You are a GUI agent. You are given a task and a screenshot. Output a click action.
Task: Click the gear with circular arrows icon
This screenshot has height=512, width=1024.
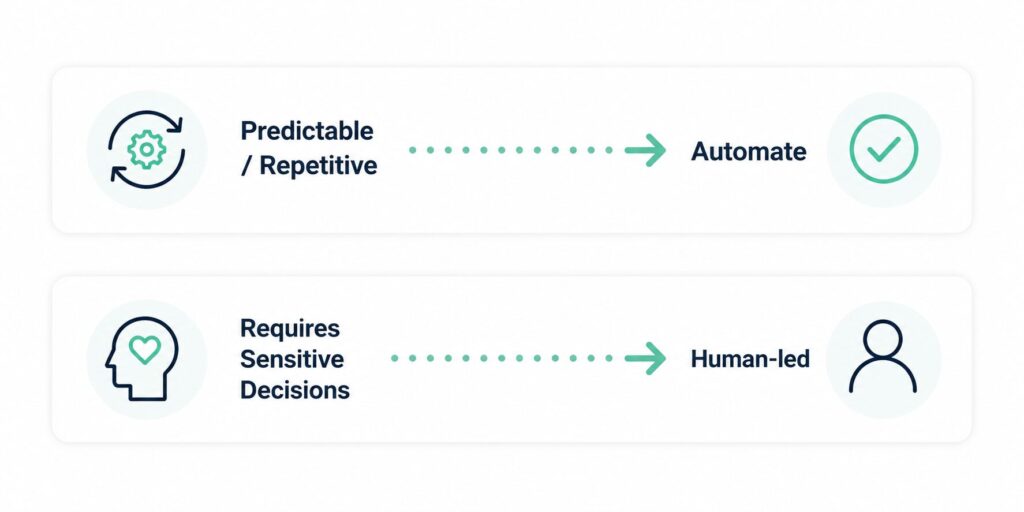click(147, 150)
